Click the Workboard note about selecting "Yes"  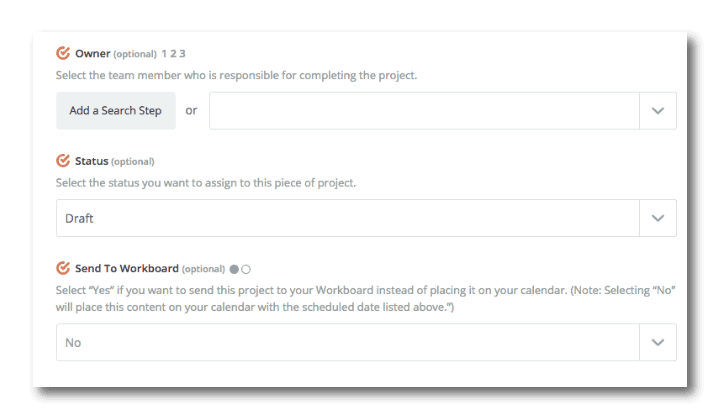point(366,297)
